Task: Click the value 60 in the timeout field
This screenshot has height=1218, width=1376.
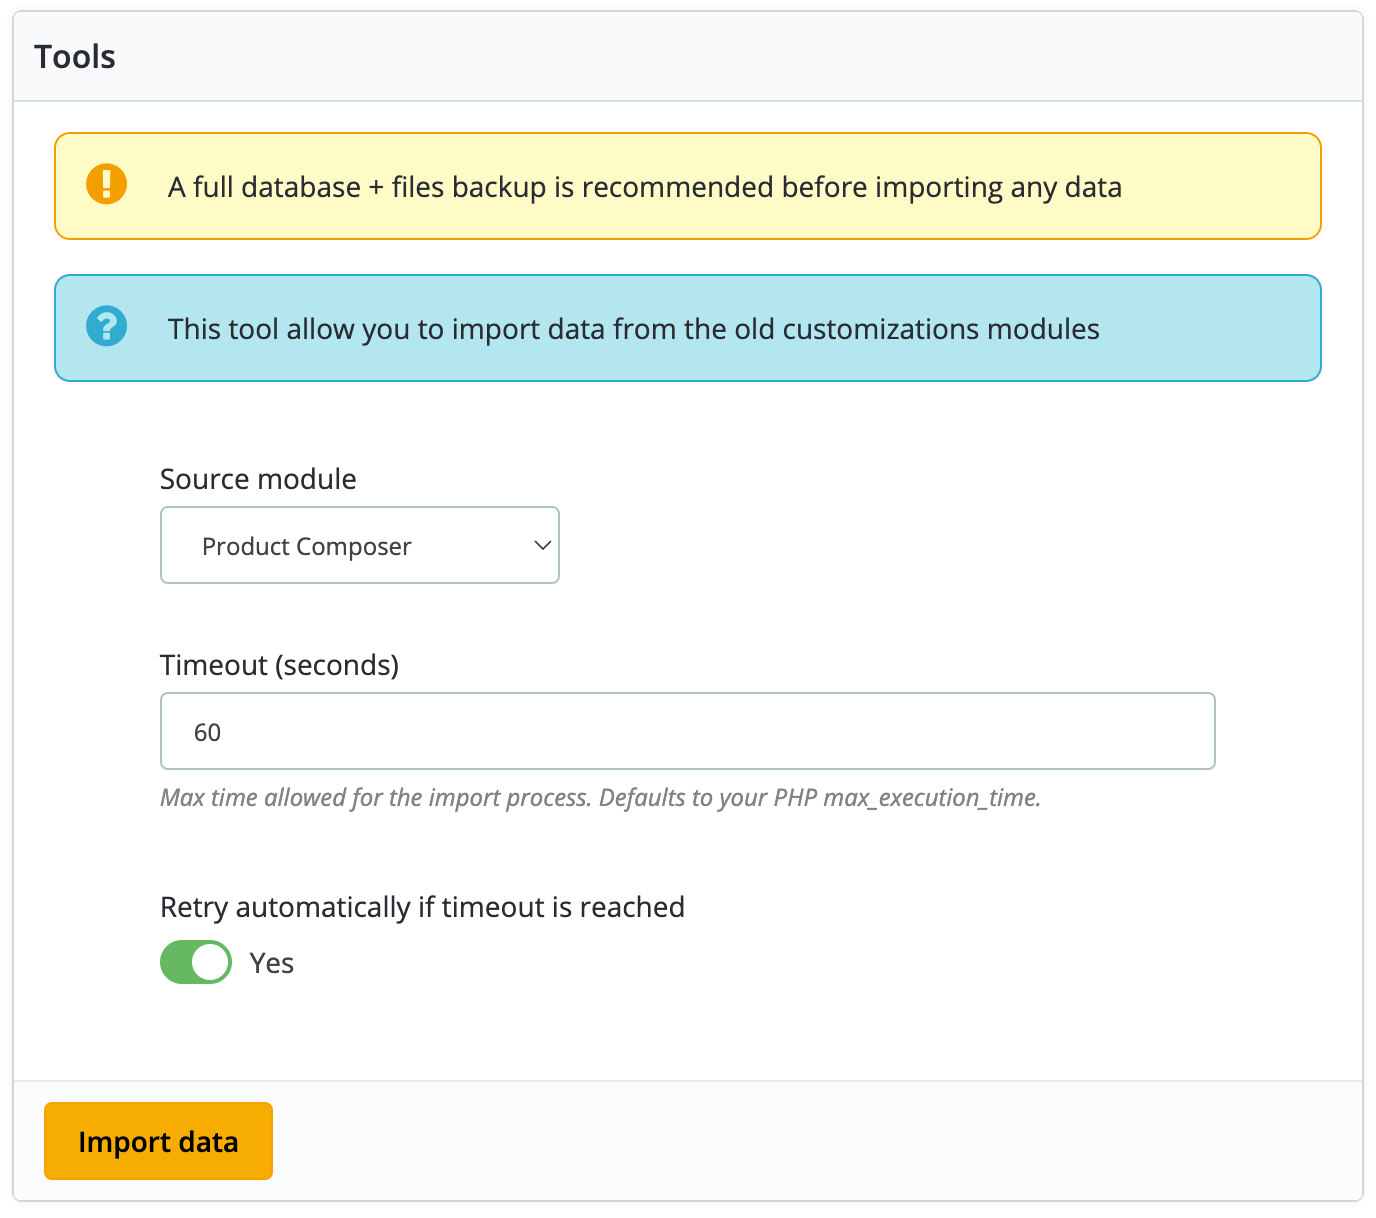Action: (x=207, y=732)
